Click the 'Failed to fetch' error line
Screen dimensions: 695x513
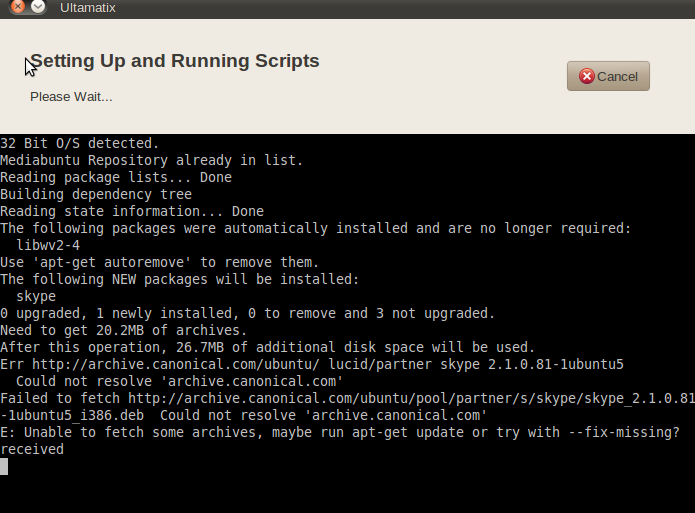pyautogui.click(x=348, y=398)
